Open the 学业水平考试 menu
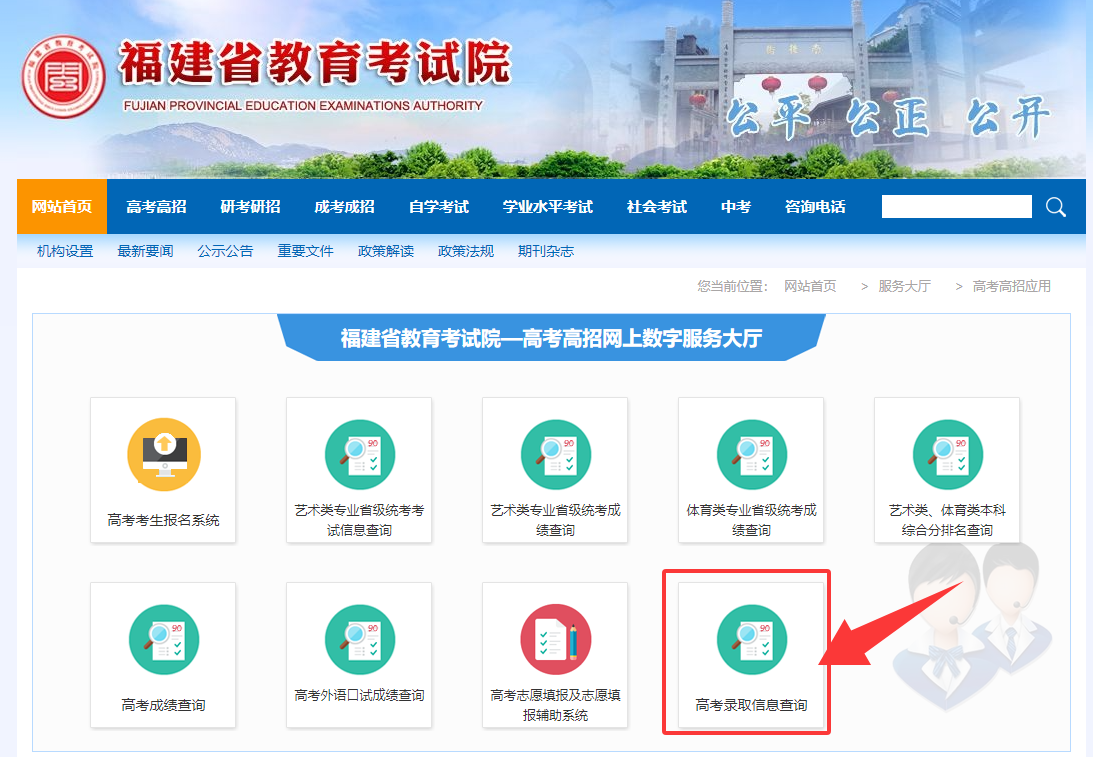The height and width of the screenshot is (757, 1093). [x=548, y=206]
